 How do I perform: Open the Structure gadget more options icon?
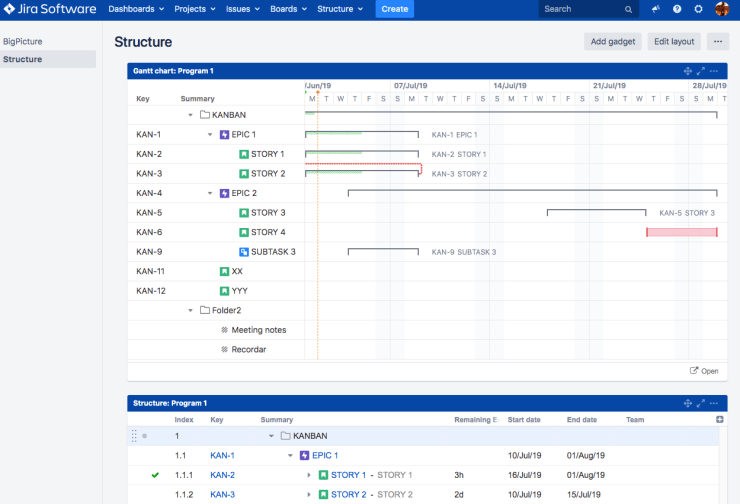pyautogui.click(x=715, y=403)
